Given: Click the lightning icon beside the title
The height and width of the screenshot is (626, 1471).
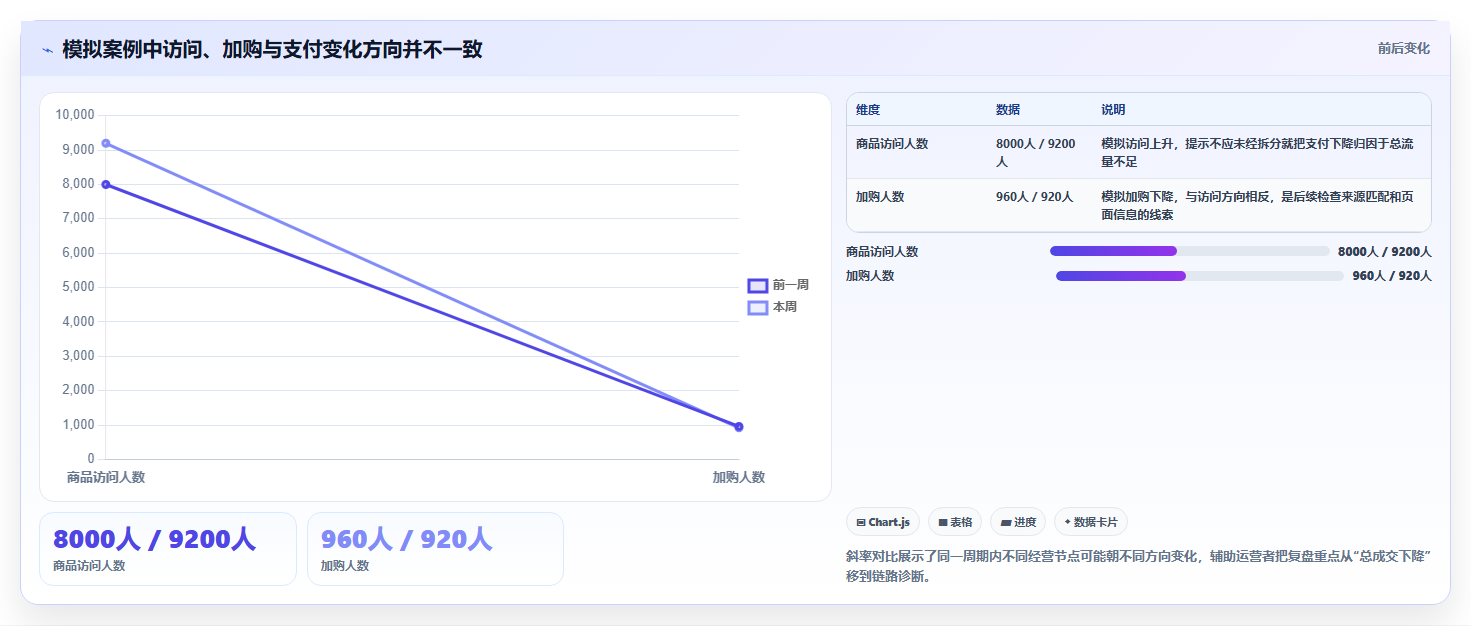Looking at the screenshot, I should 47,50.
